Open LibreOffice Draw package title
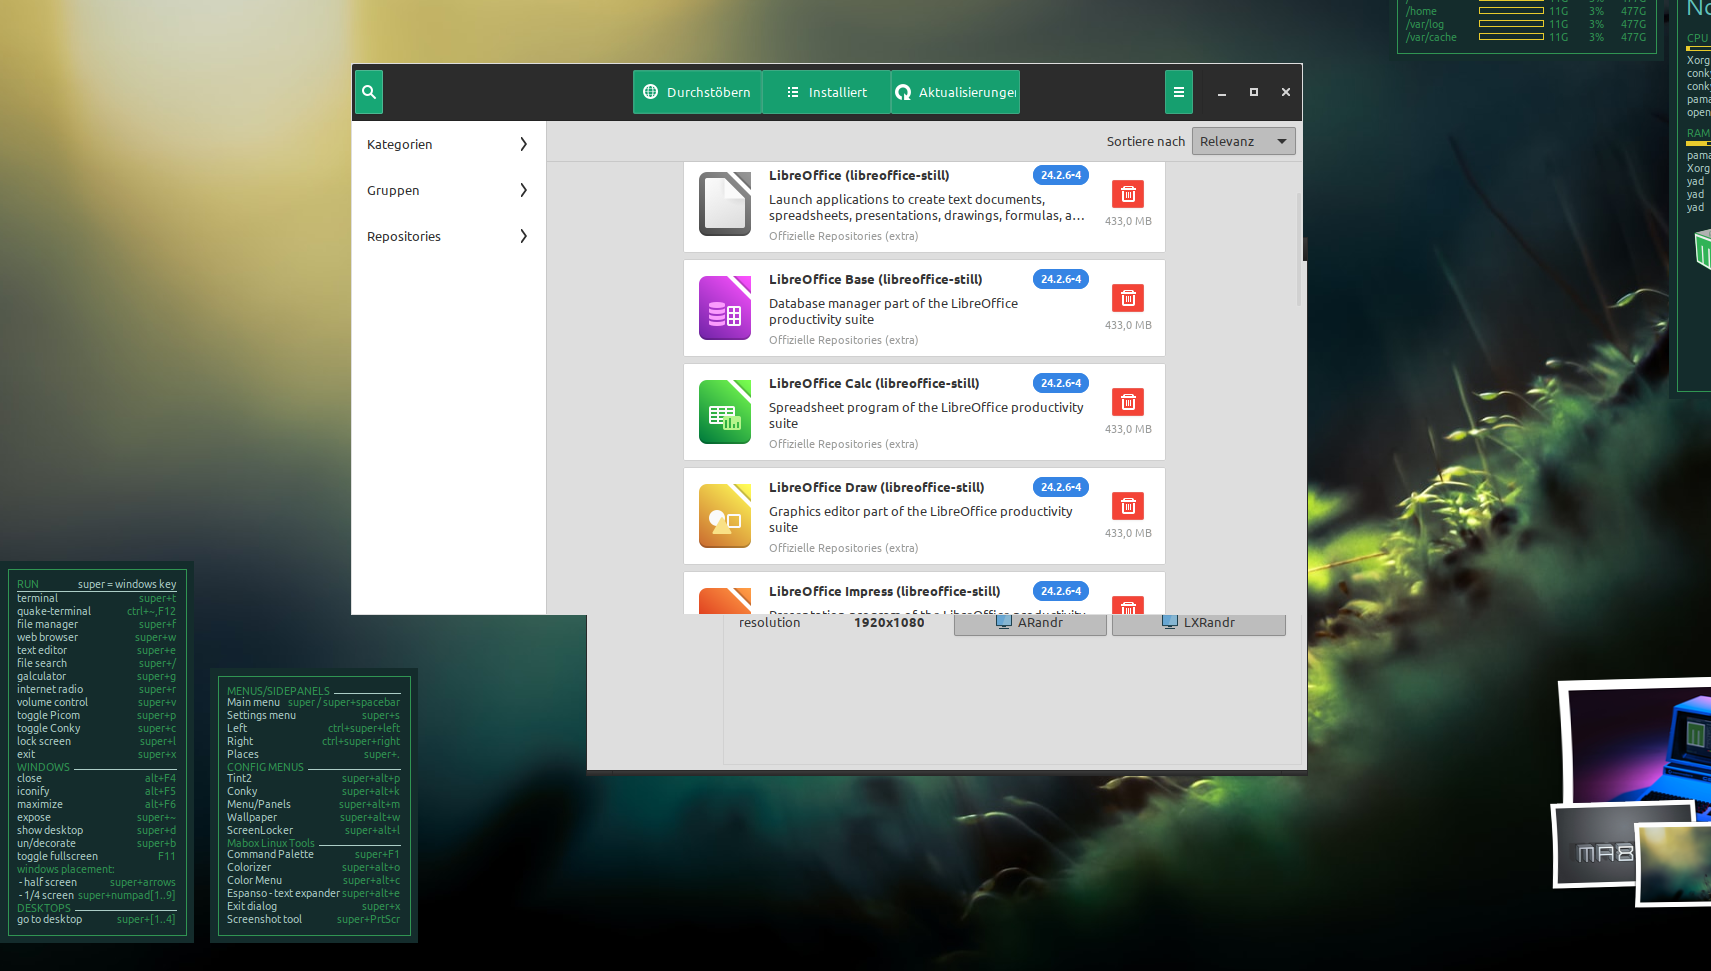 (x=876, y=487)
